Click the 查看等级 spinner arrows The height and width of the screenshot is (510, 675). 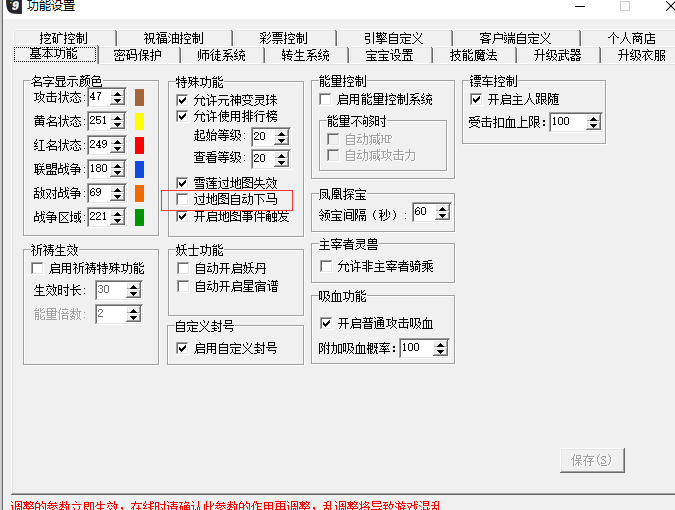click(282, 159)
